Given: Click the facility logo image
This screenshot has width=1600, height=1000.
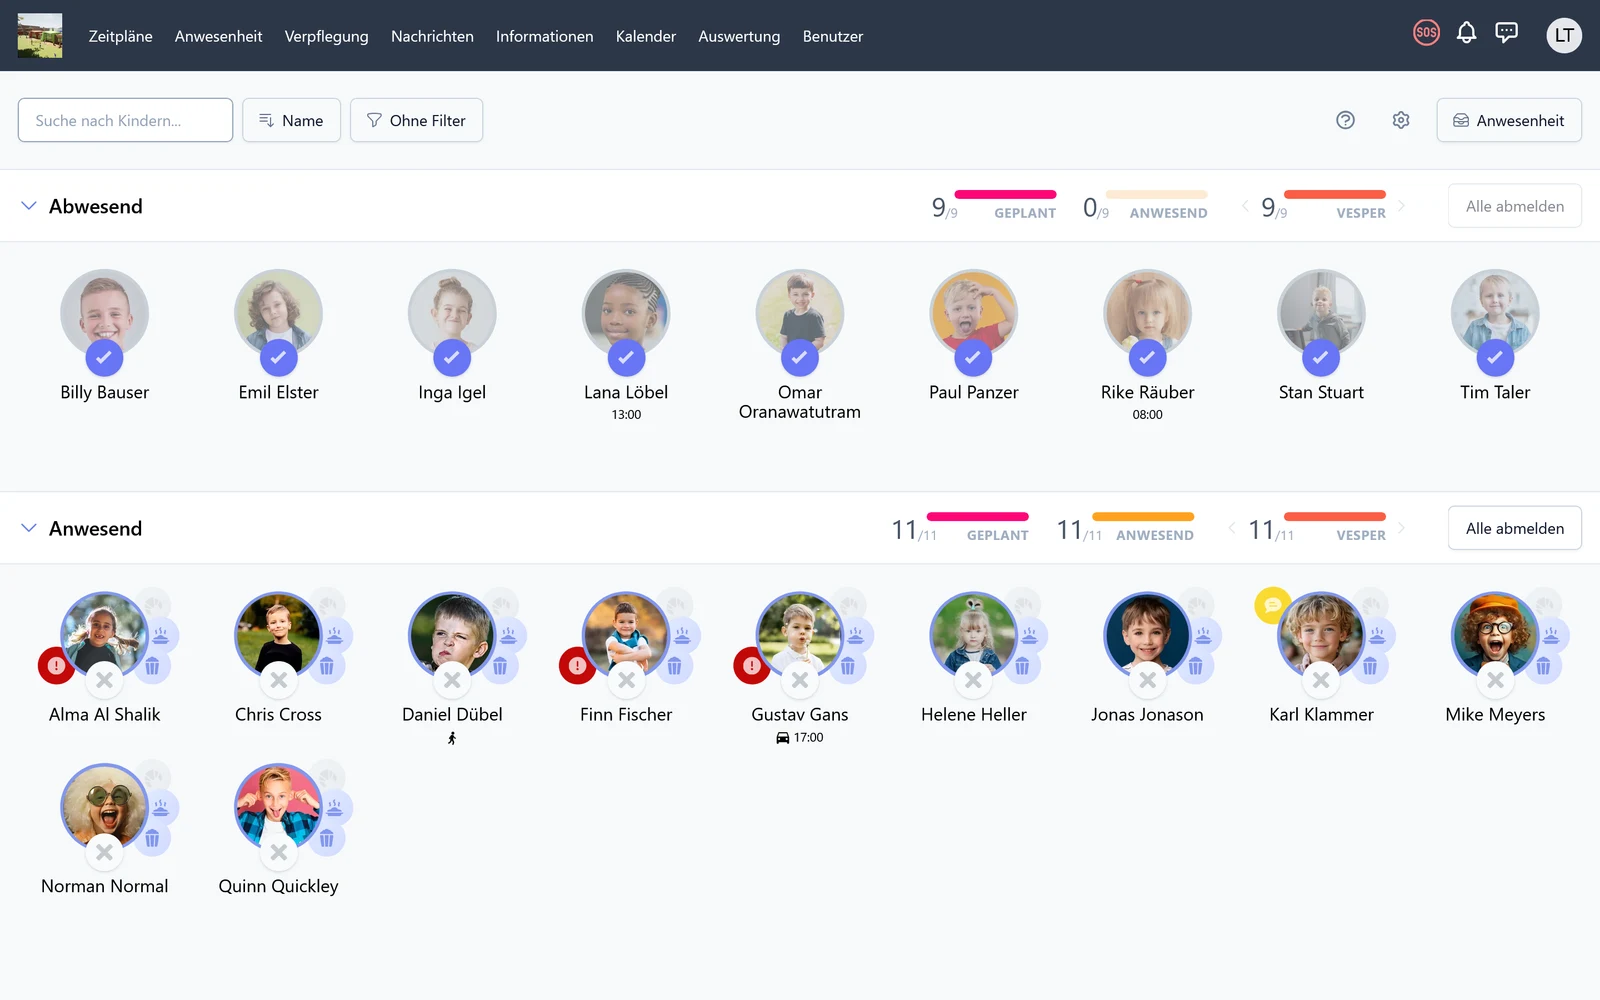Looking at the screenshot, I should click(40, 35).
